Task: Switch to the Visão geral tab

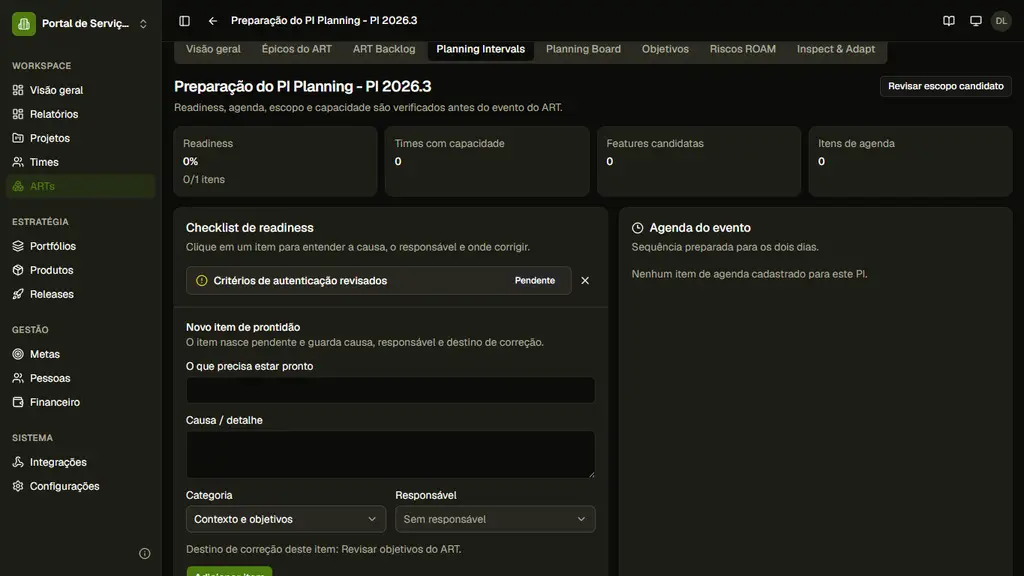Action: tap(213, 49)
